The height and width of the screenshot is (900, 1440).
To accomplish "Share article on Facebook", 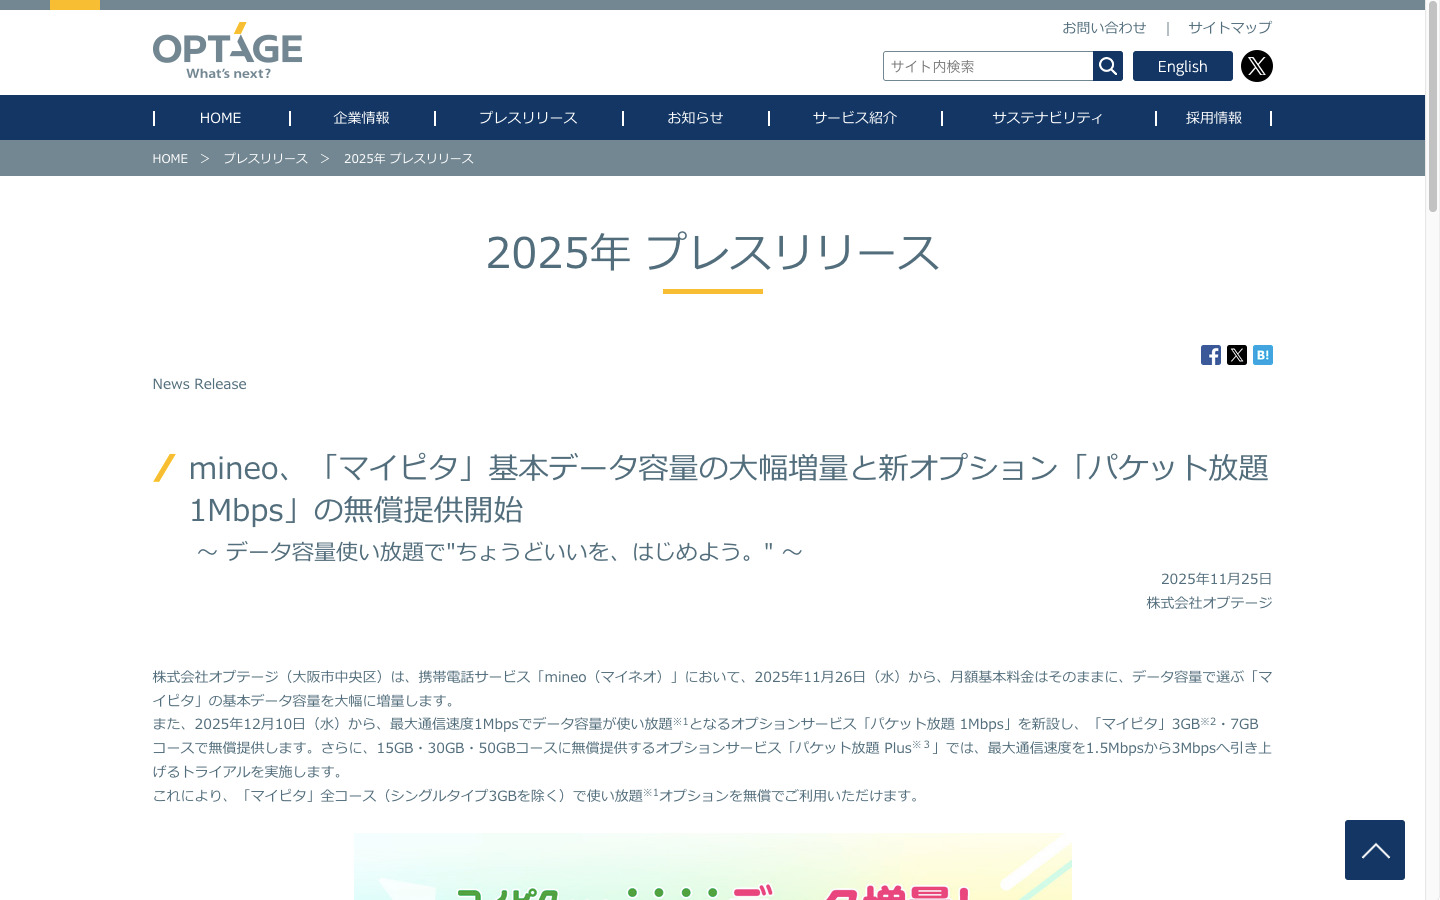I will pos(1210,355).
